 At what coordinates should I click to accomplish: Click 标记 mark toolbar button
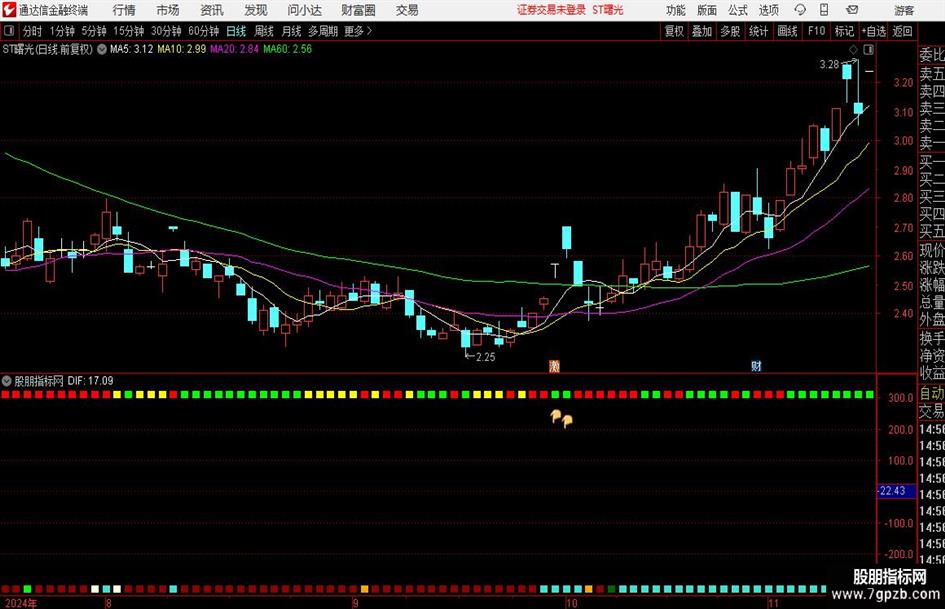coord(844,31)
